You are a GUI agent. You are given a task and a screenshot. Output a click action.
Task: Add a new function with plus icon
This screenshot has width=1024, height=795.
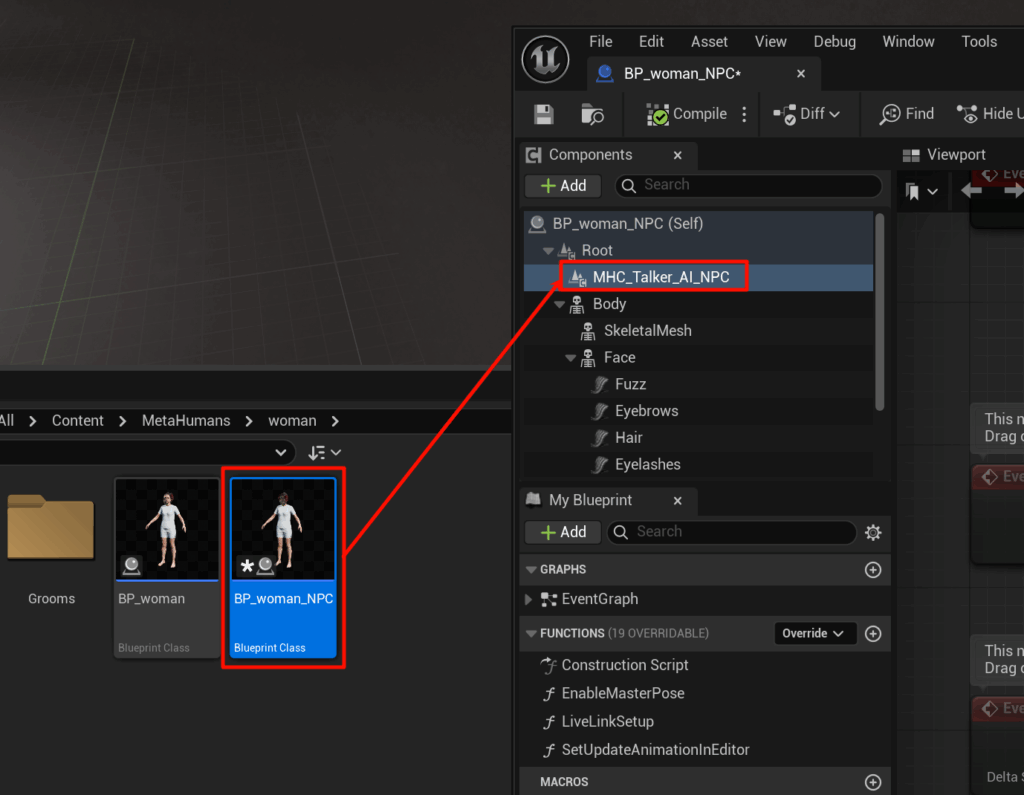[x=873, y=634]
